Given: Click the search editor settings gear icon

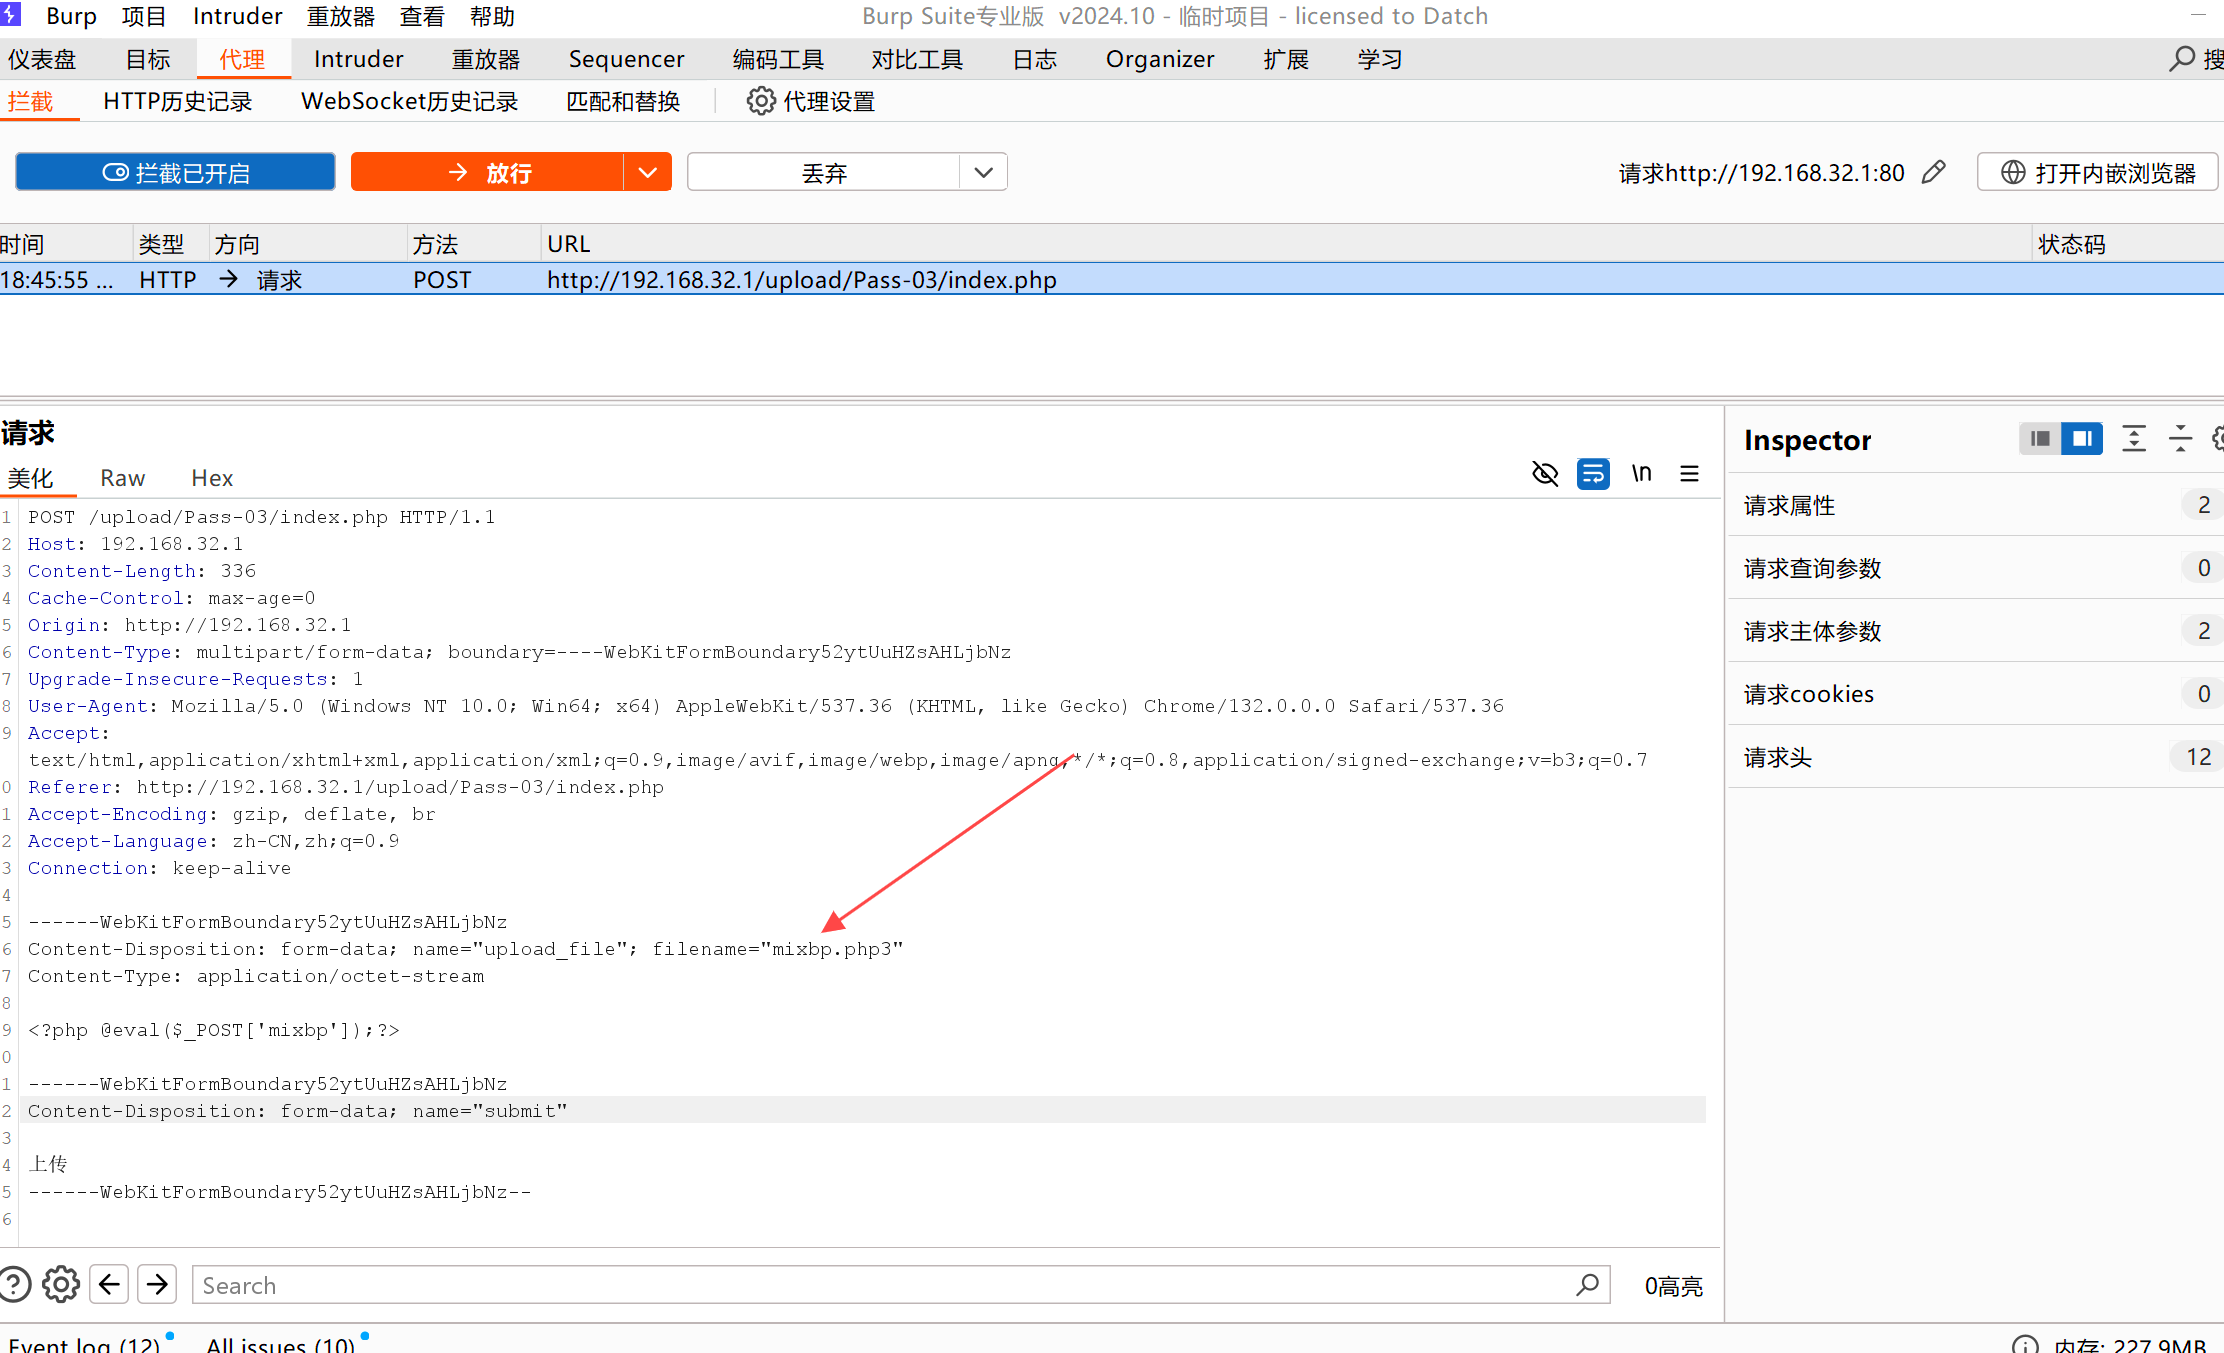Looking at the screenshot, I should coord(61,1284).
